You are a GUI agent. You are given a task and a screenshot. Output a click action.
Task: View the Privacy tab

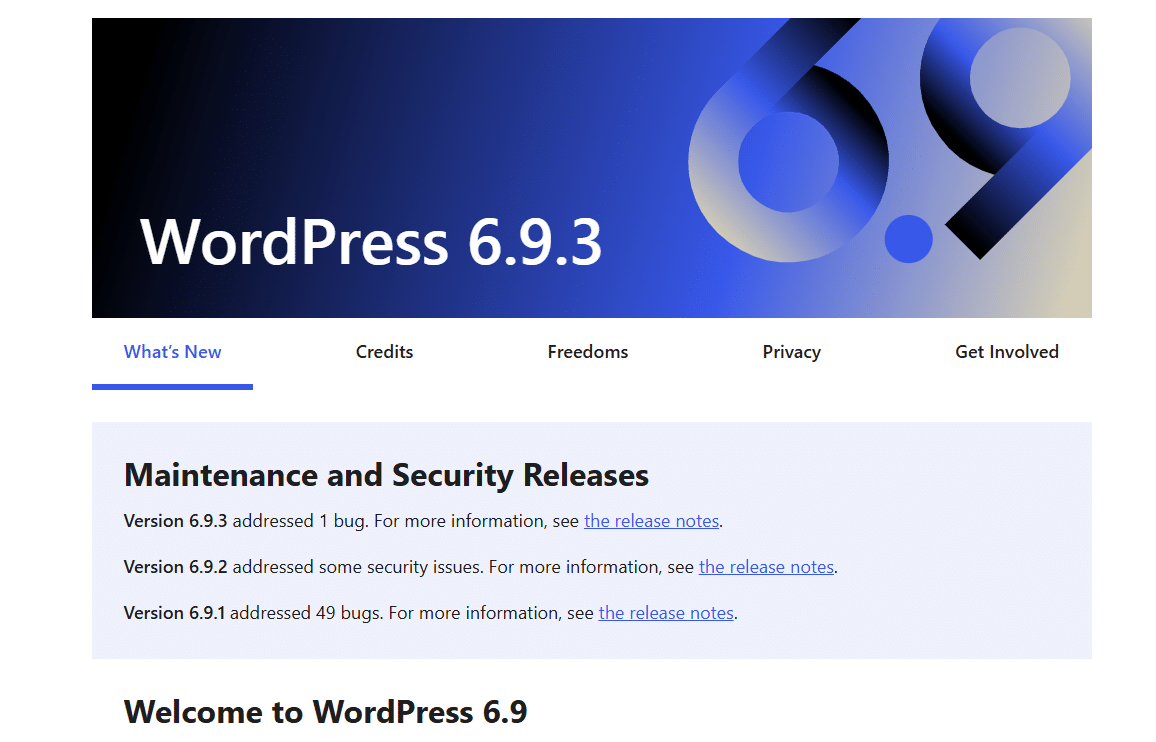791,351
